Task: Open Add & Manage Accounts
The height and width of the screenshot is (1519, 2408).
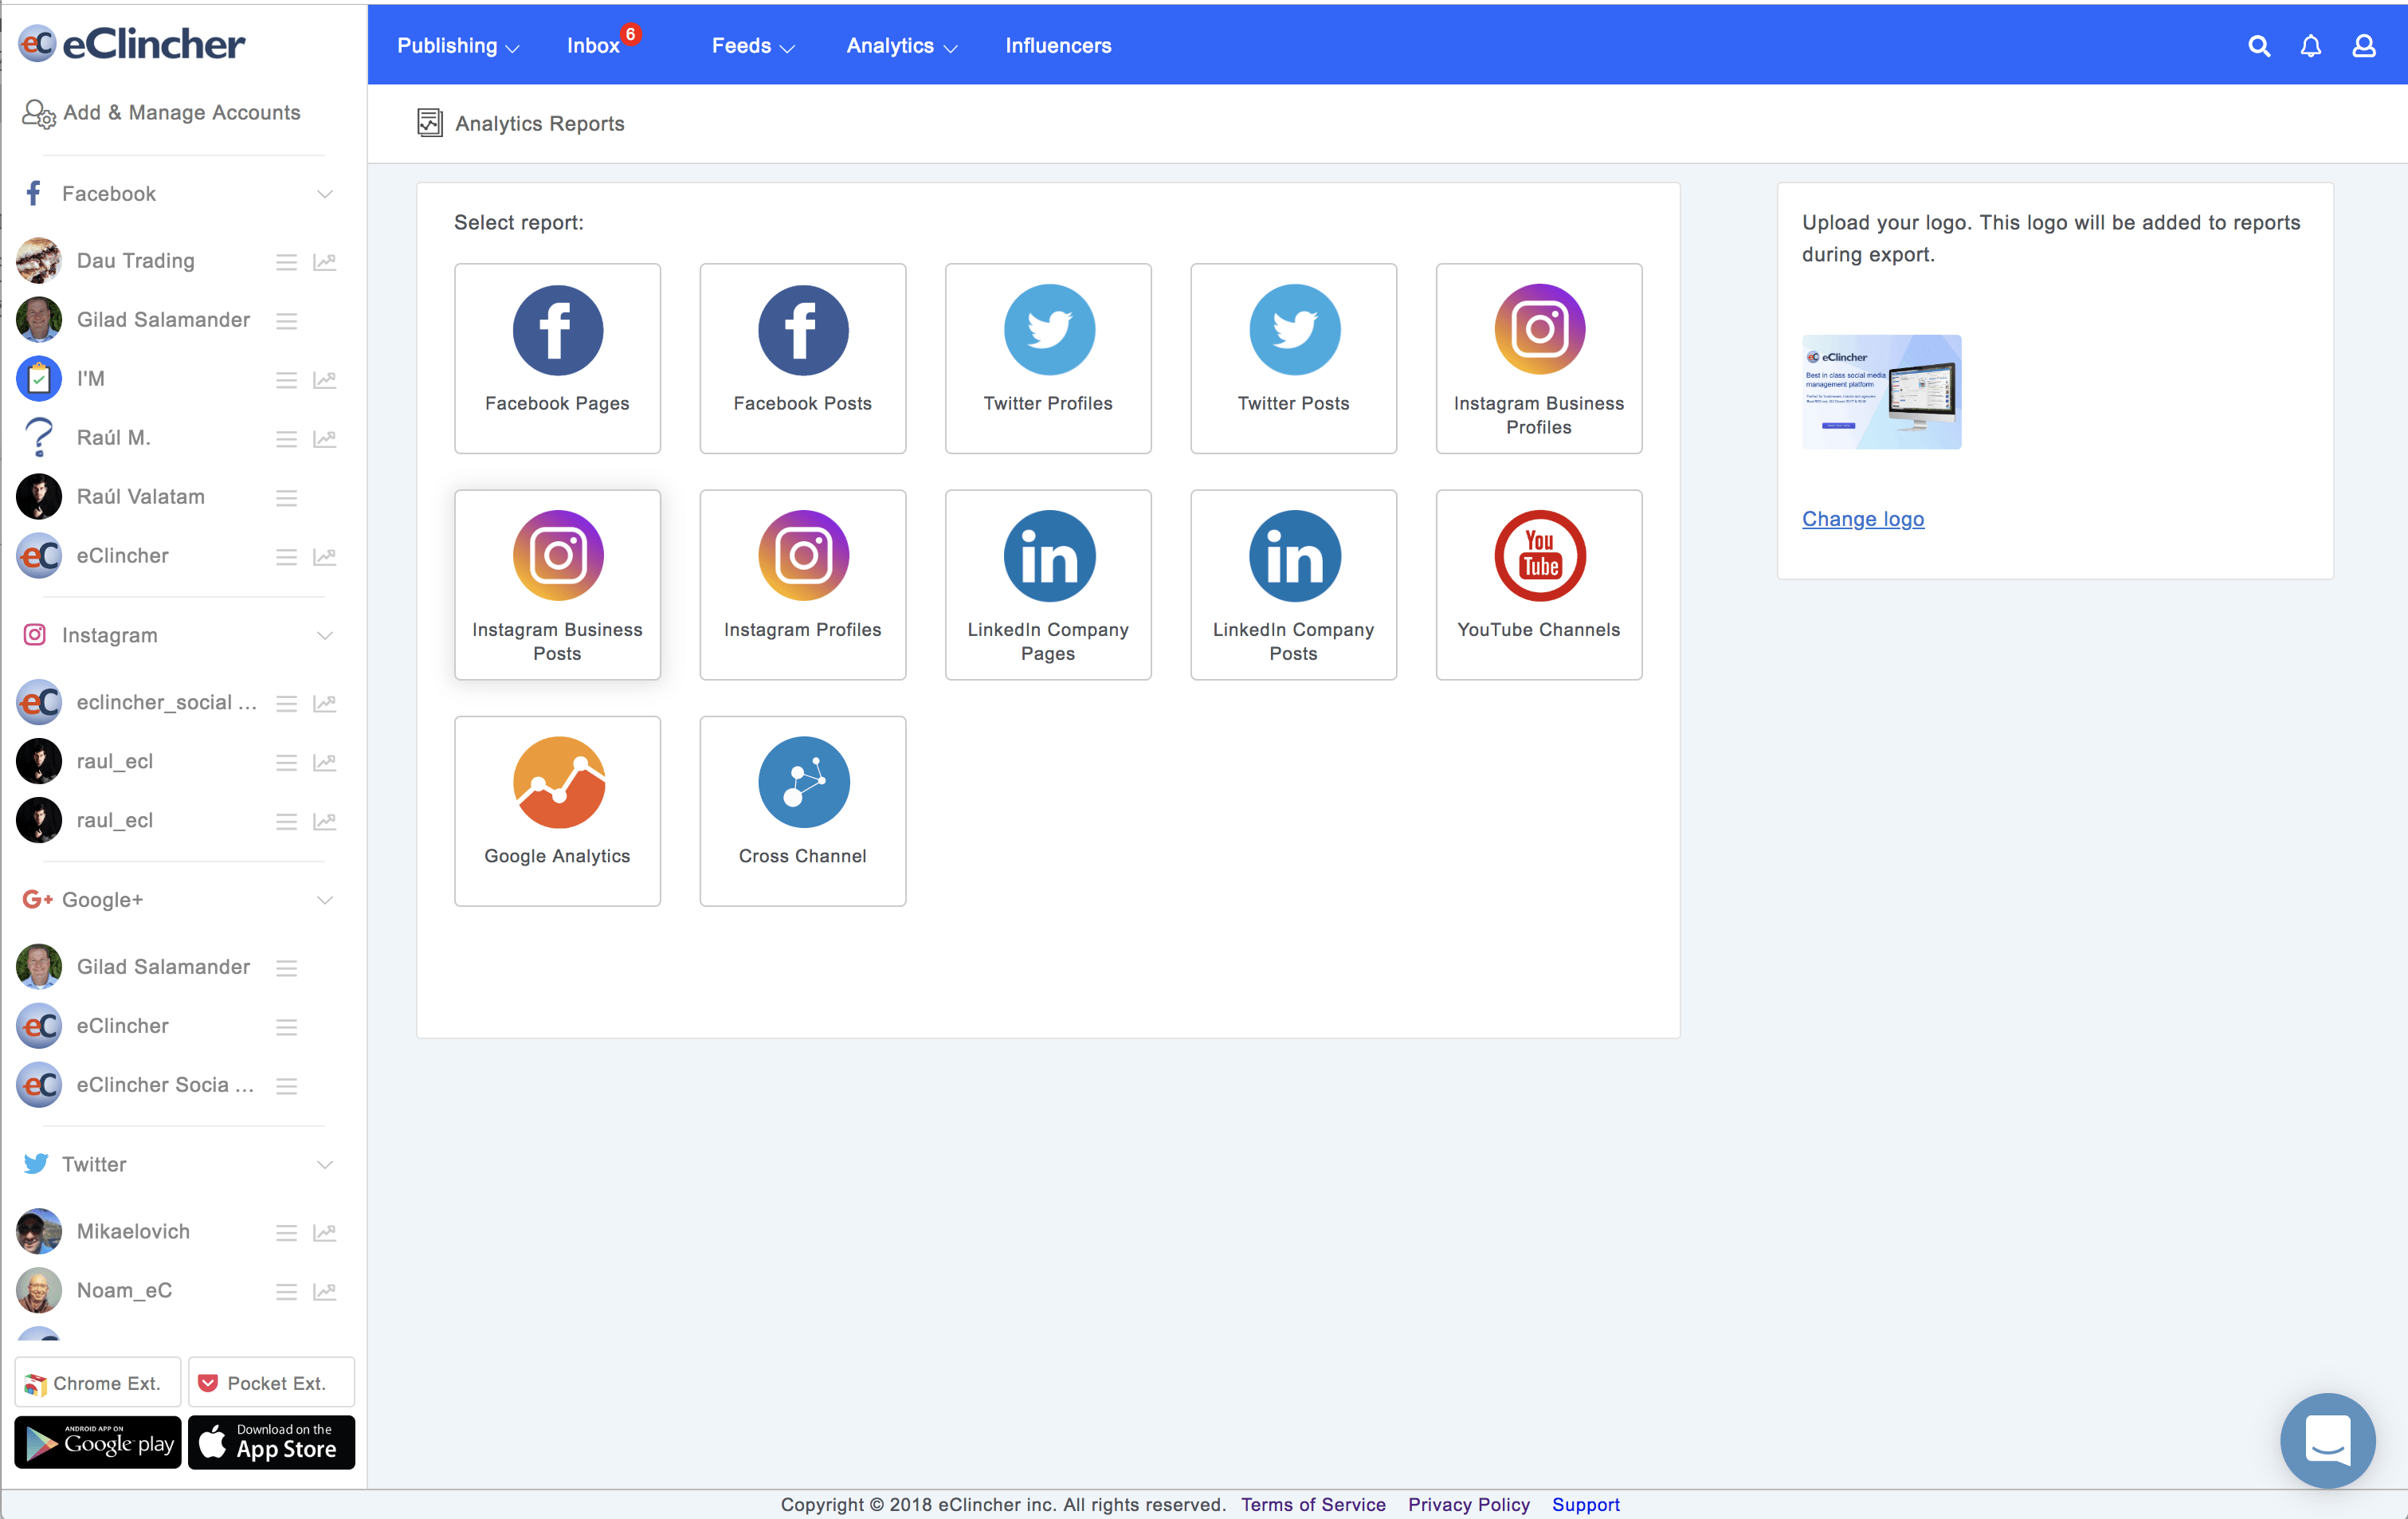Action: (x=161, y=113)
